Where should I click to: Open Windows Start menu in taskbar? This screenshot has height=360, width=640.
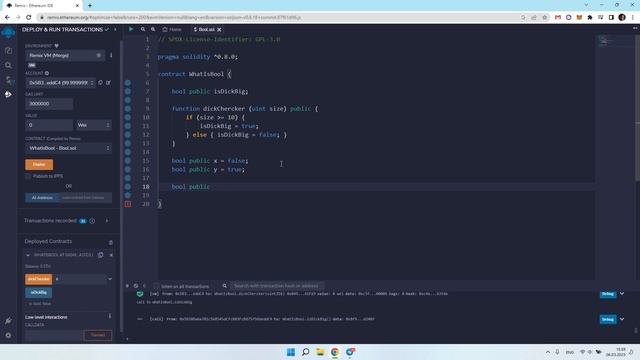291,352
